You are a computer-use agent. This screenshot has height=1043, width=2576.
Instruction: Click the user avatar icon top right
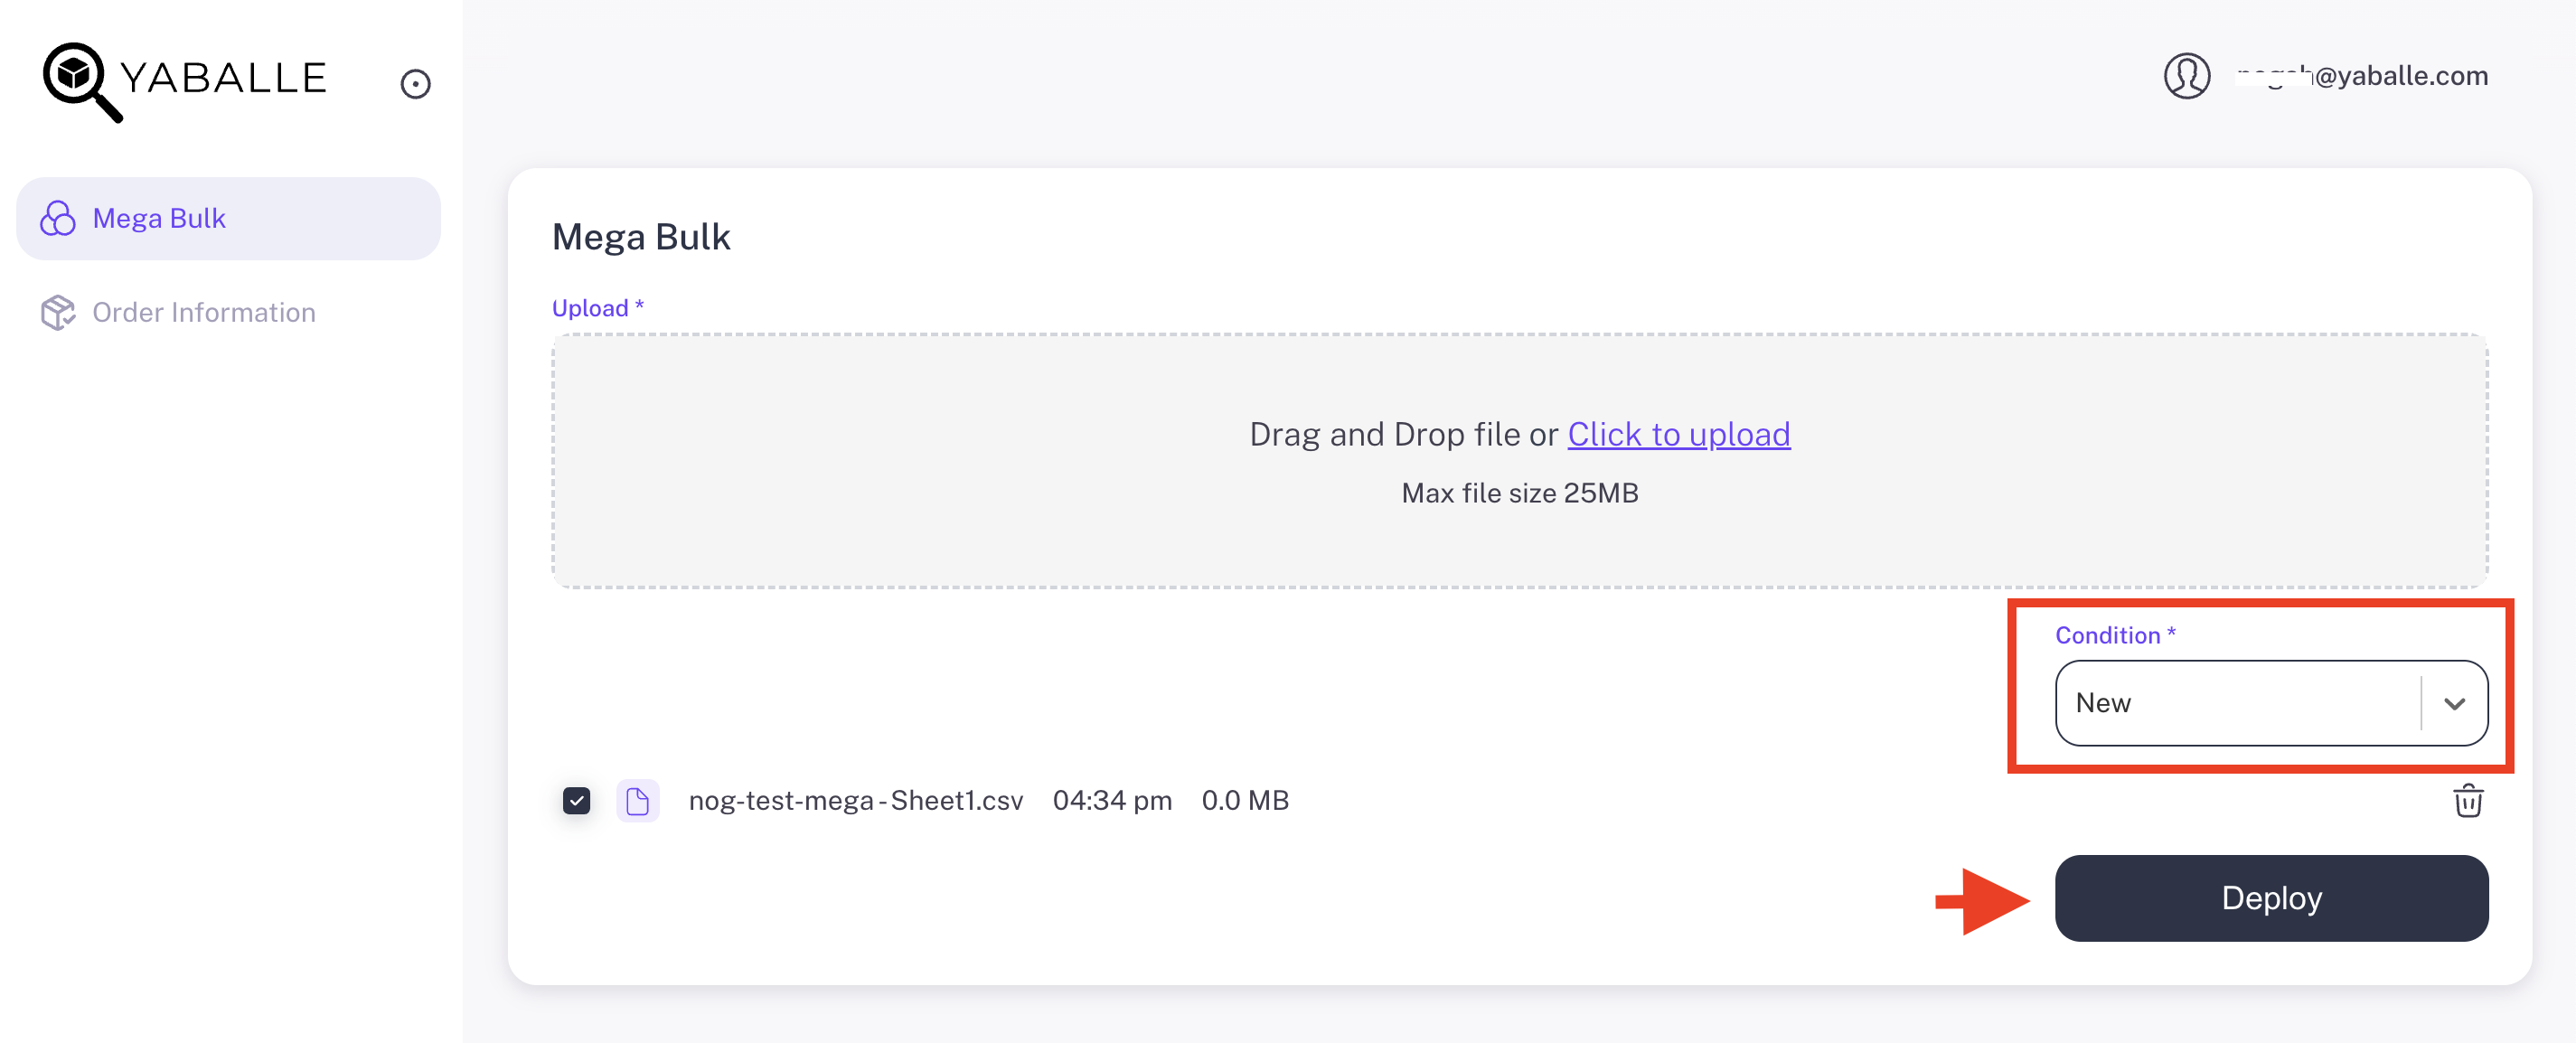pyautogui.click(x=2188, y=75)
